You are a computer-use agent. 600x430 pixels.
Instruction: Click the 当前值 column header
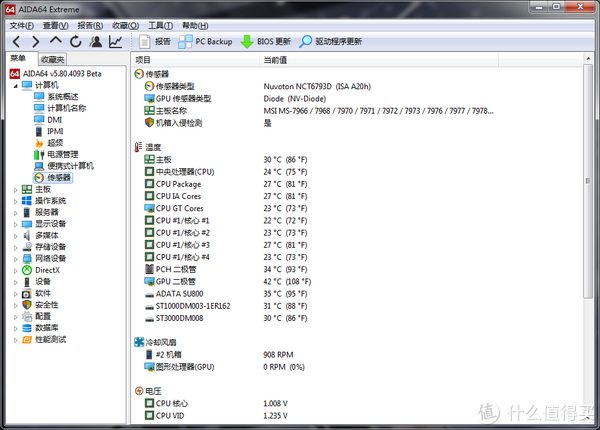click(x=379, y=60)
